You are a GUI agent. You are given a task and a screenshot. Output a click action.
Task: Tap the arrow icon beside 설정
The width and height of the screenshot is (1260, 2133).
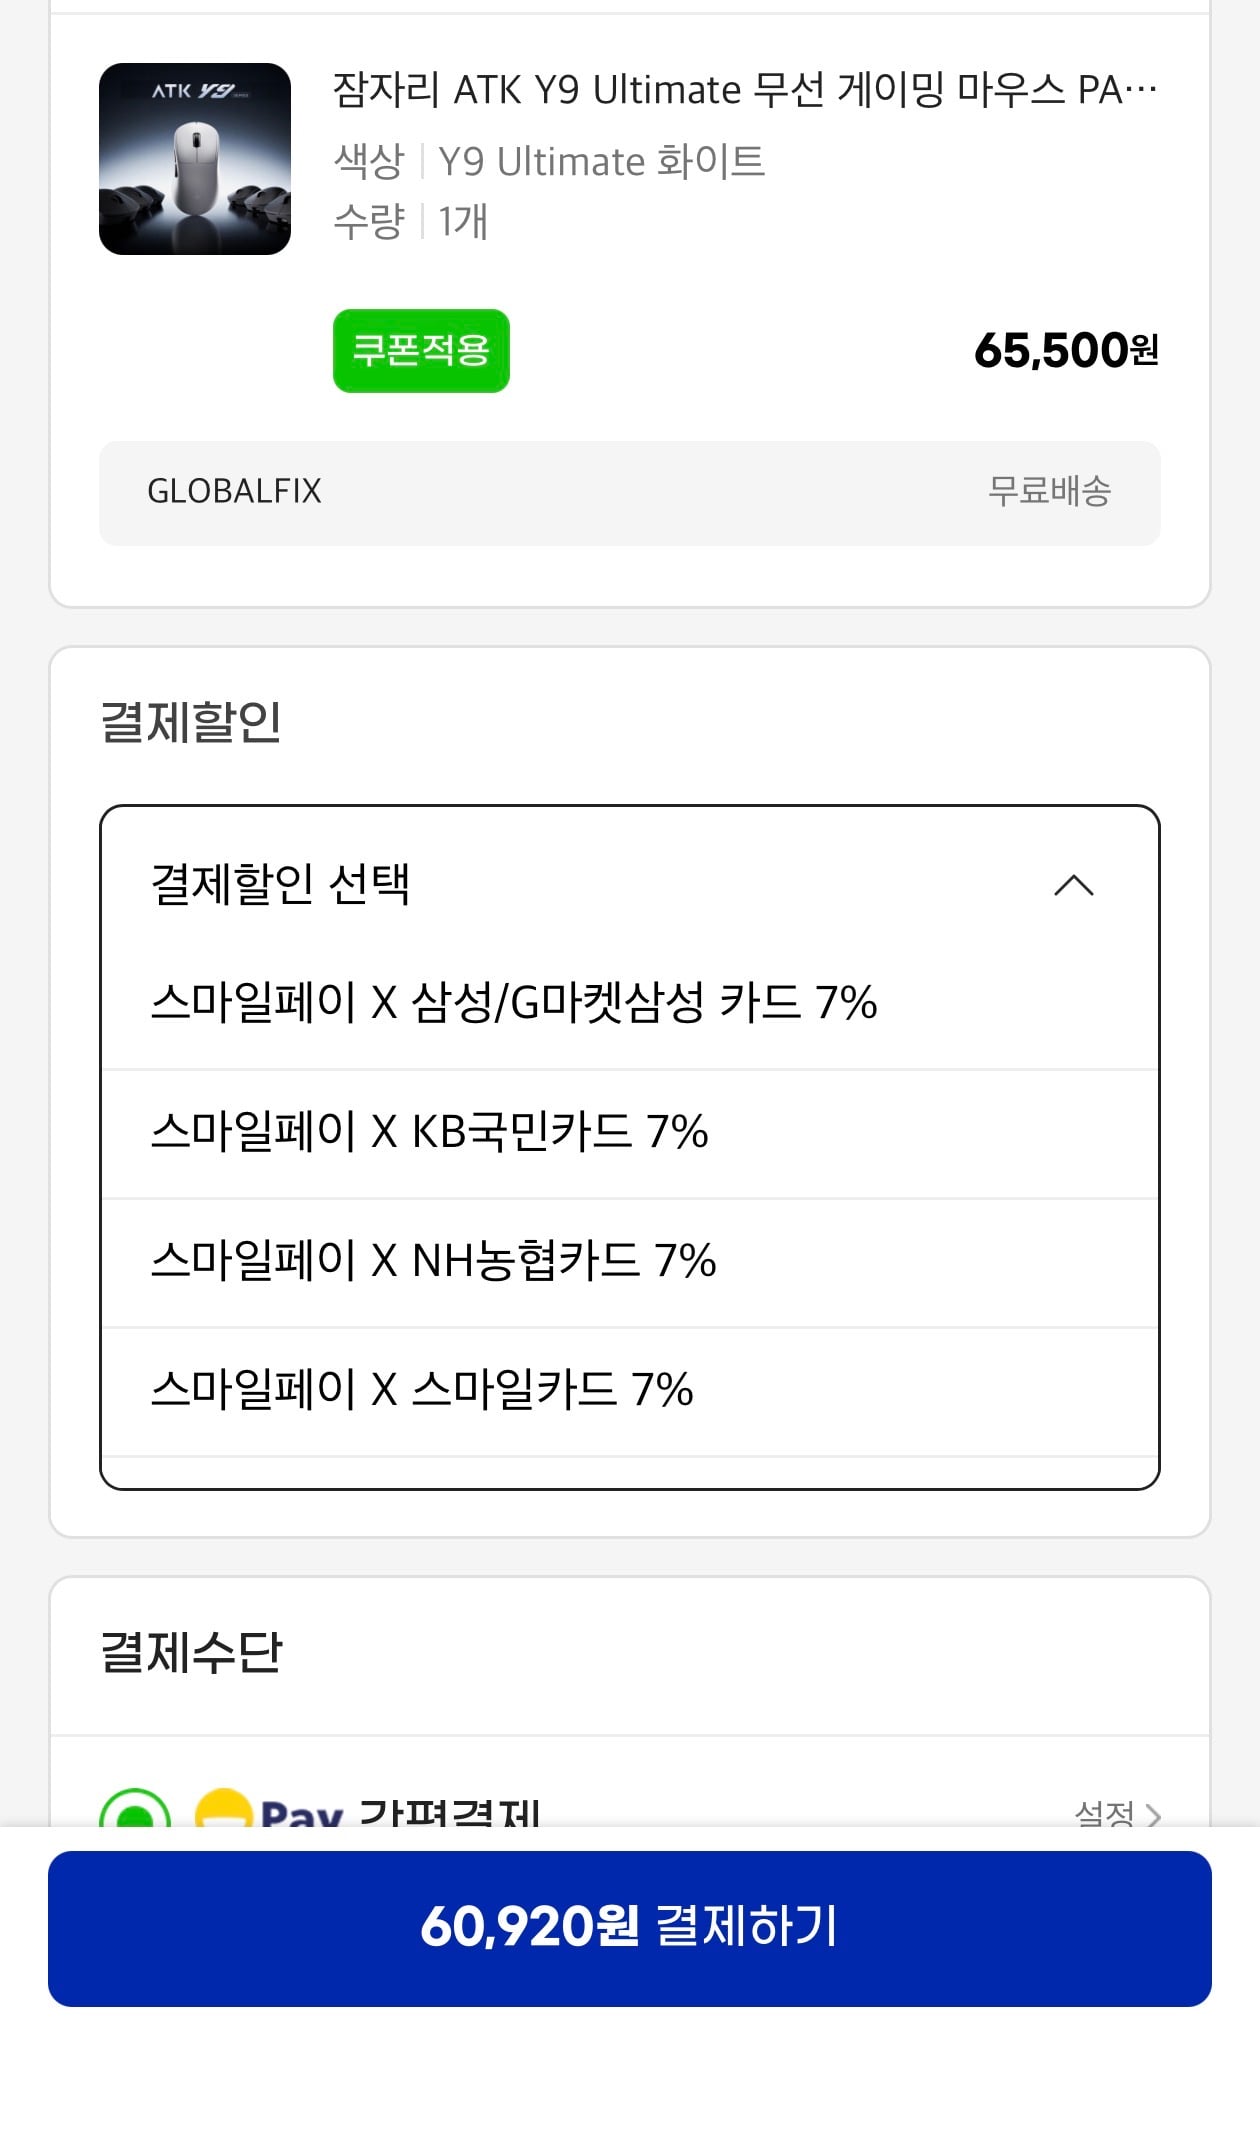(x=1153, y=1814)
